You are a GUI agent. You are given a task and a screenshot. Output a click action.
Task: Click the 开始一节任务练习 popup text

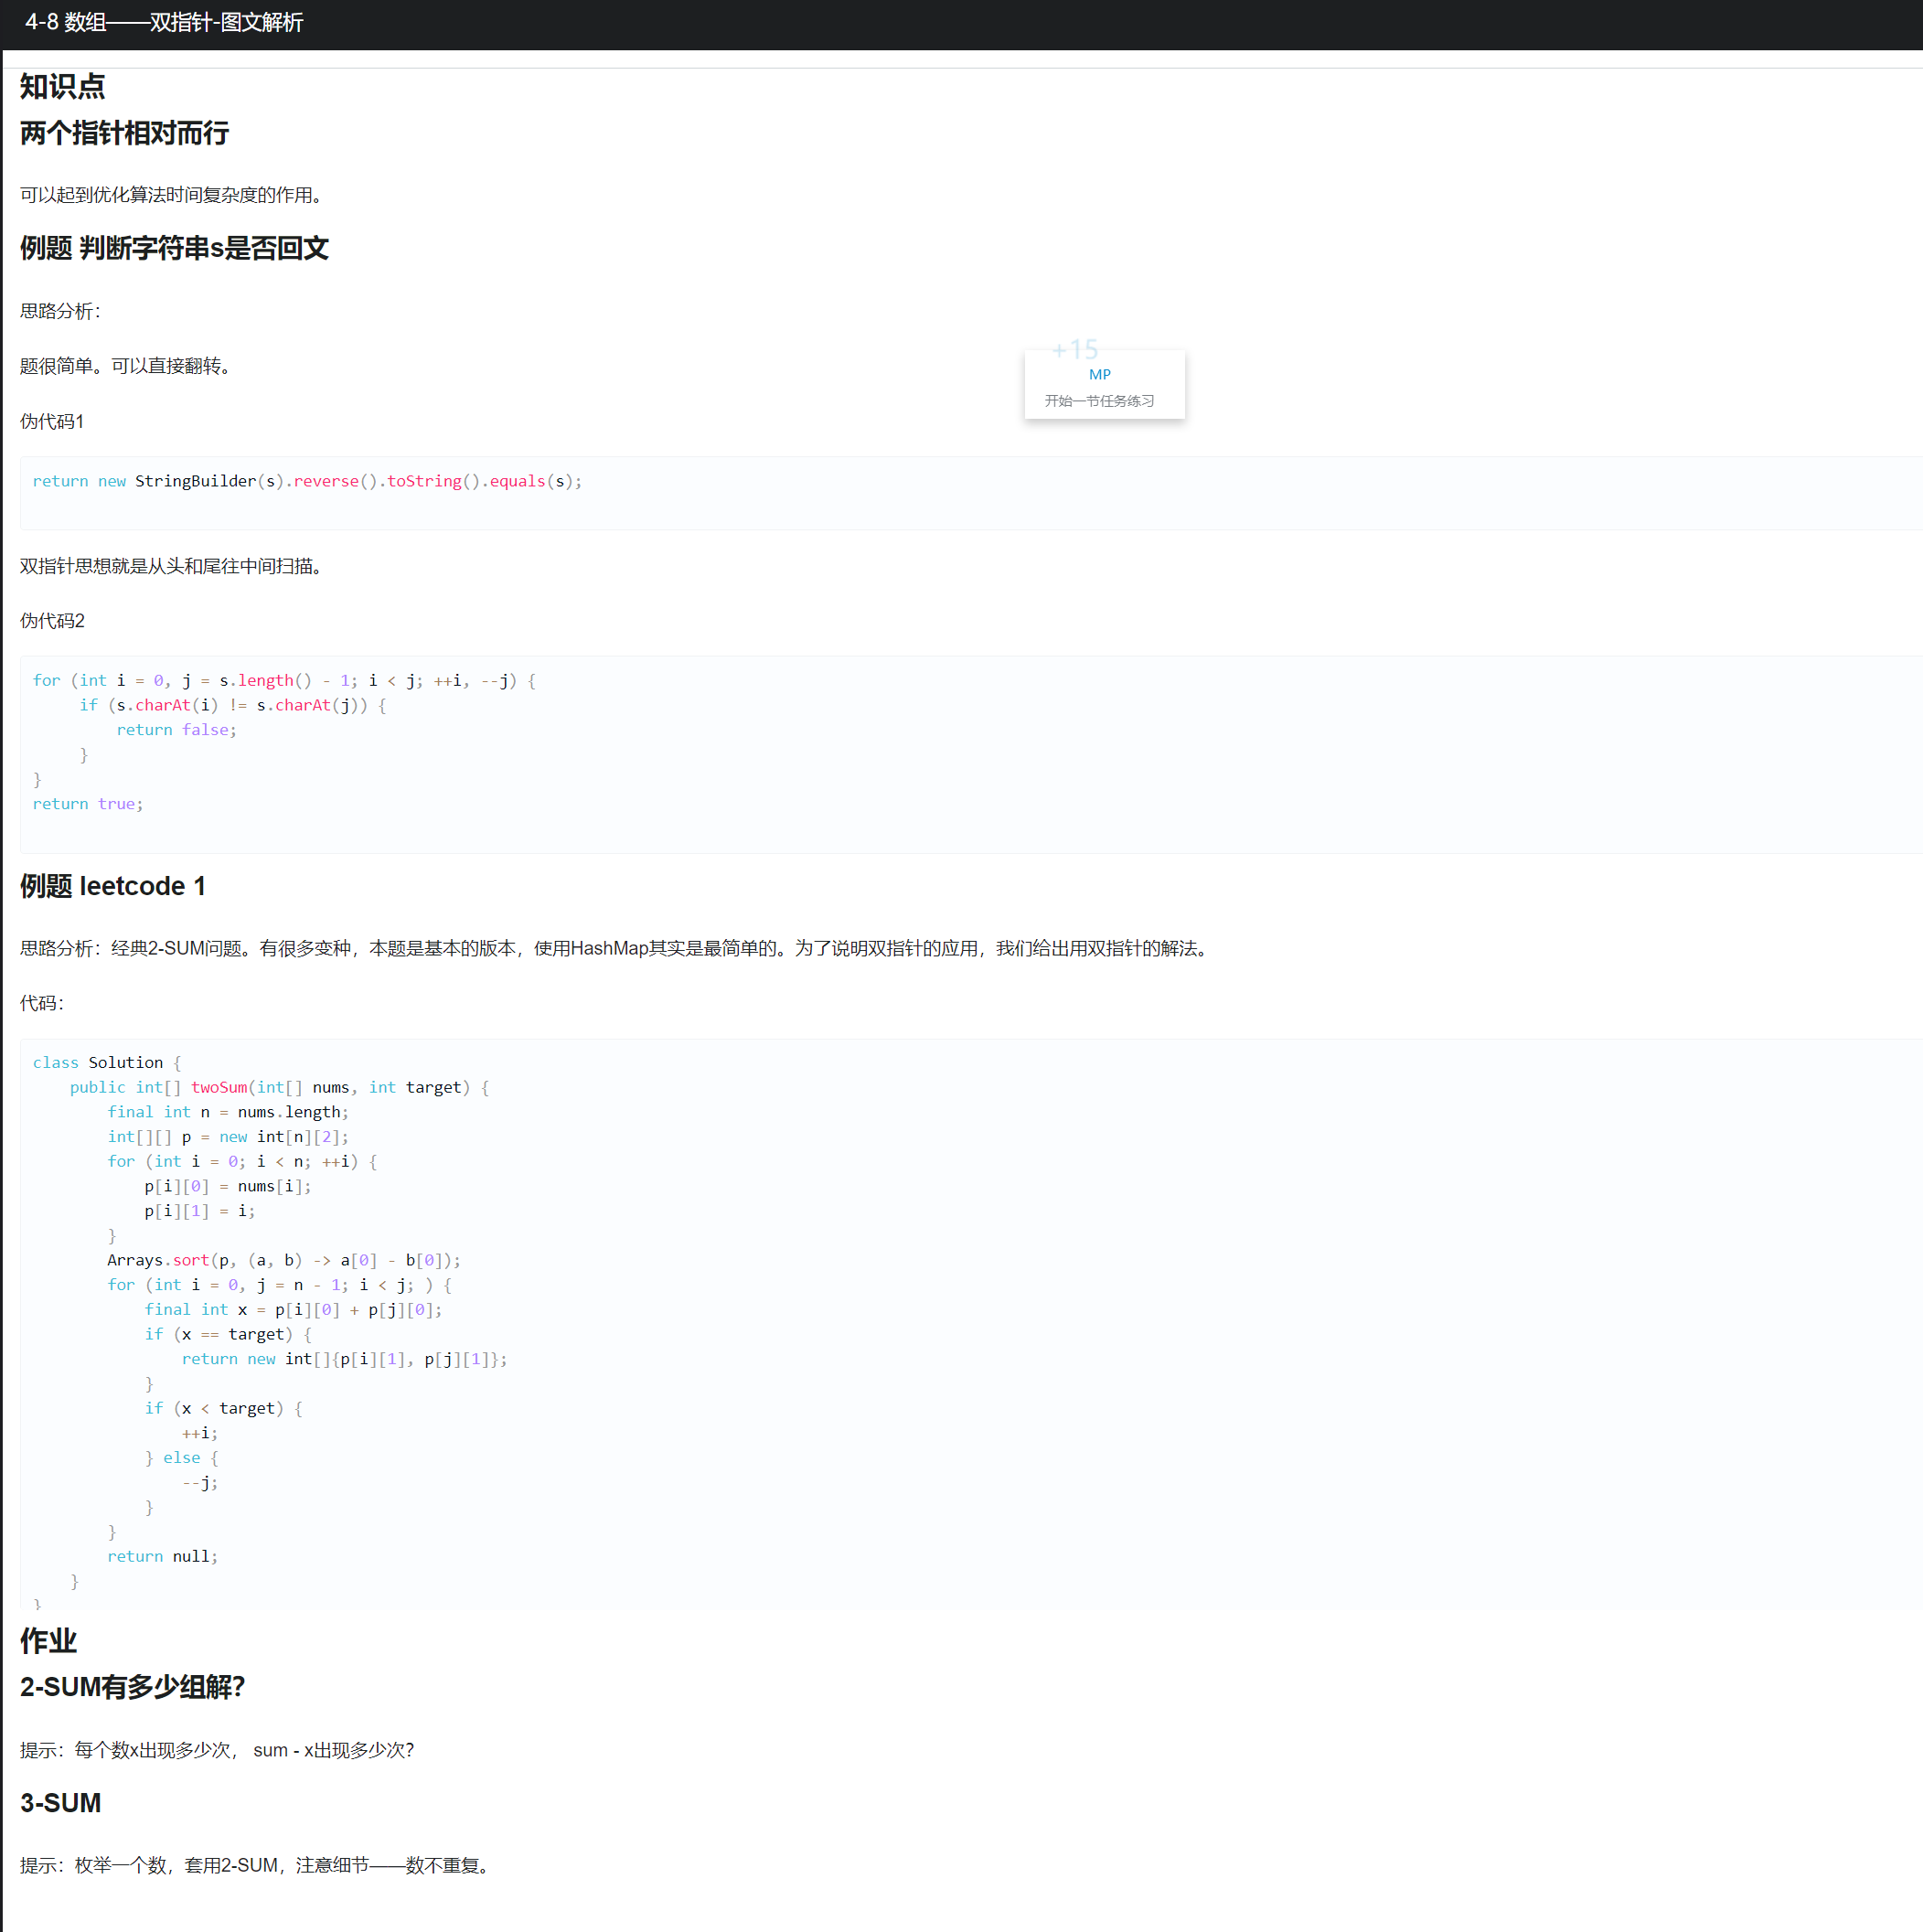(1099, 401)
